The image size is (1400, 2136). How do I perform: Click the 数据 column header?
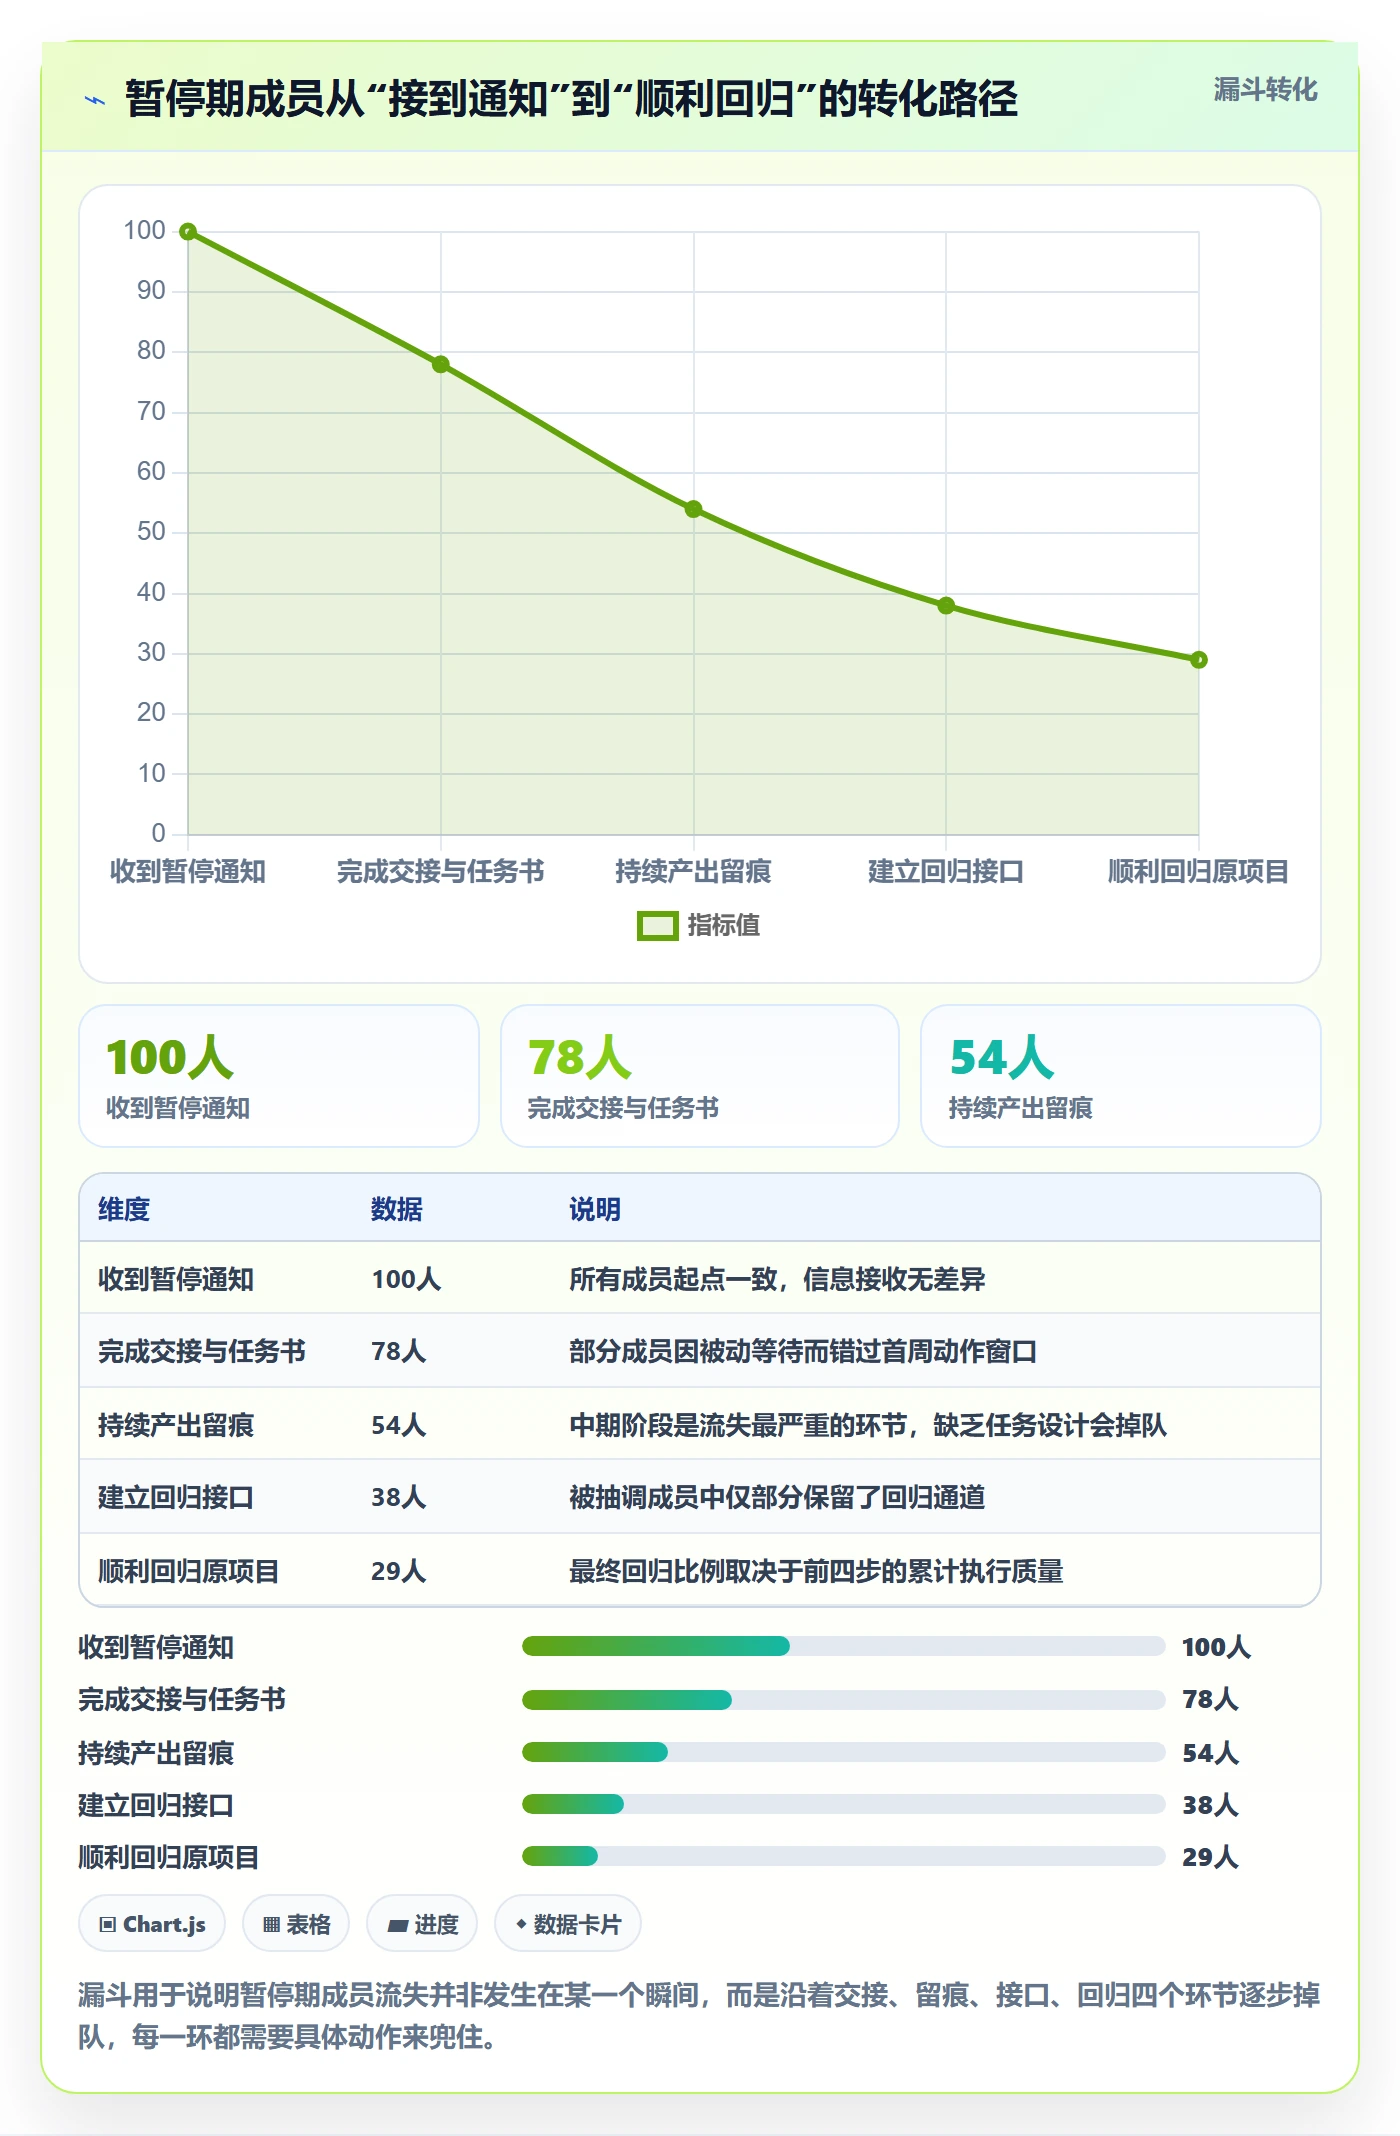[x=397, y=1209]
